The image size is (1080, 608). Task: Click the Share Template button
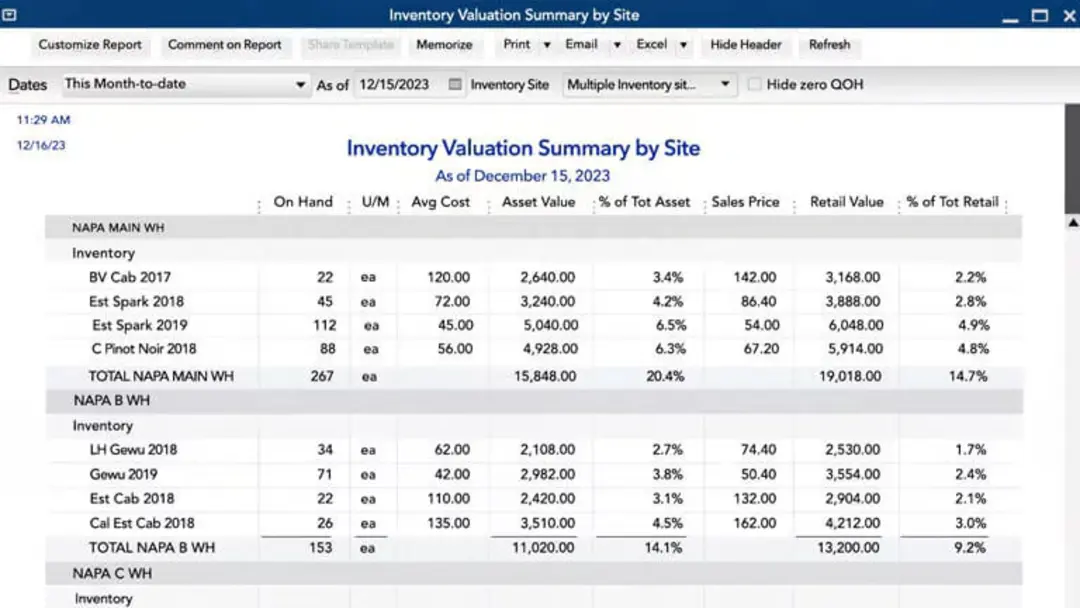(x=351, y=45)
